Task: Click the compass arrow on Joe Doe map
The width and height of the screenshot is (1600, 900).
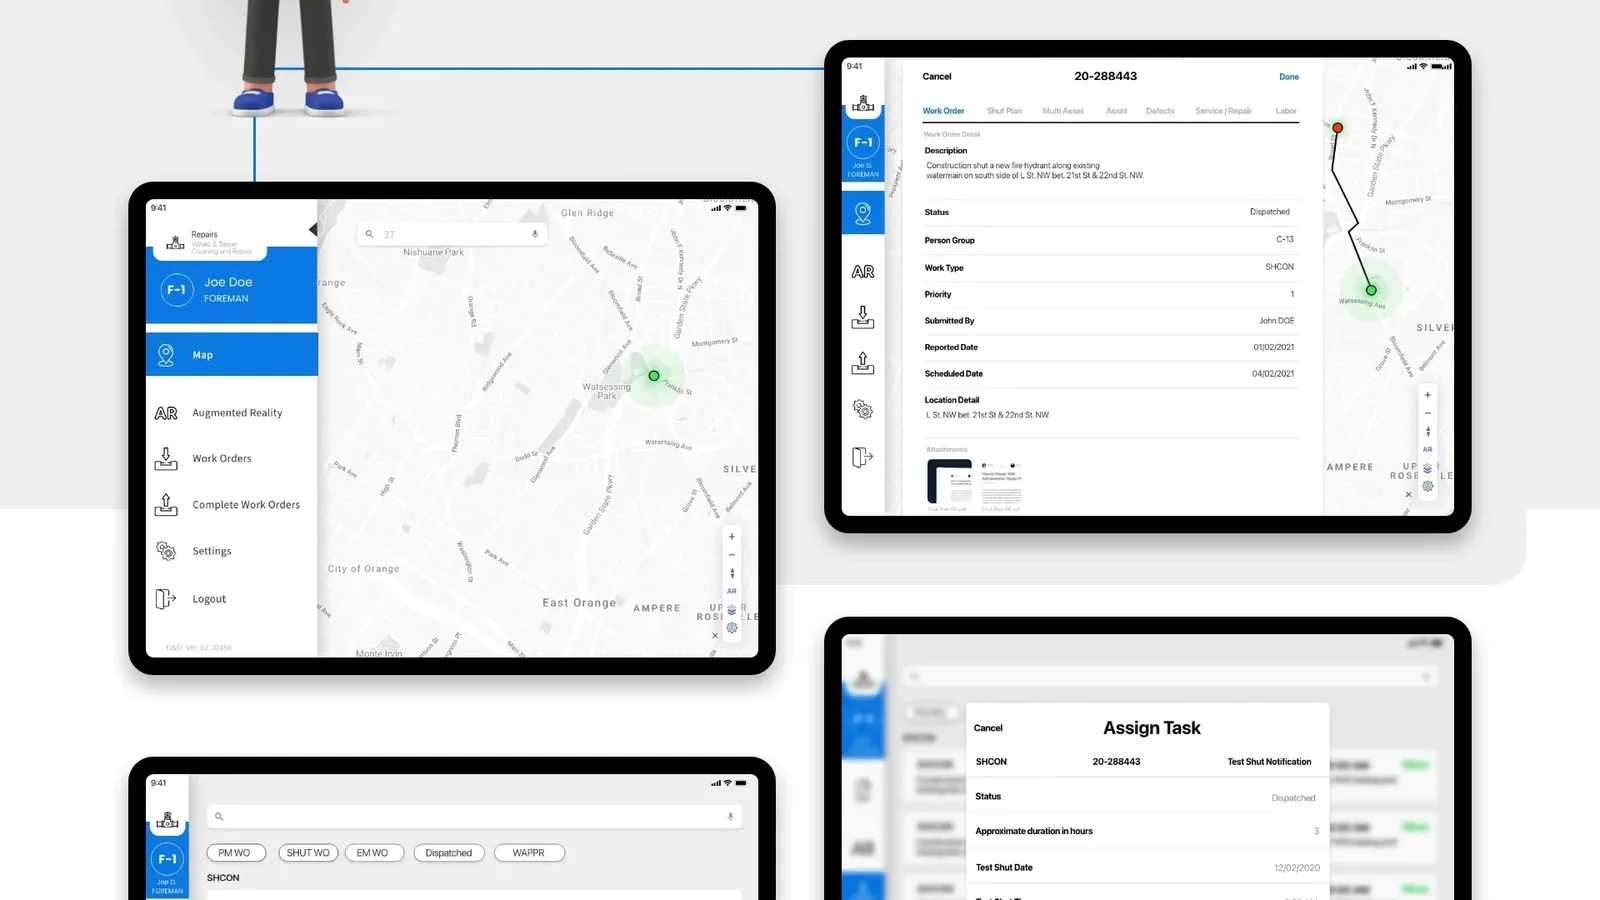Action: pyautogui.click(x=732, y=573)
